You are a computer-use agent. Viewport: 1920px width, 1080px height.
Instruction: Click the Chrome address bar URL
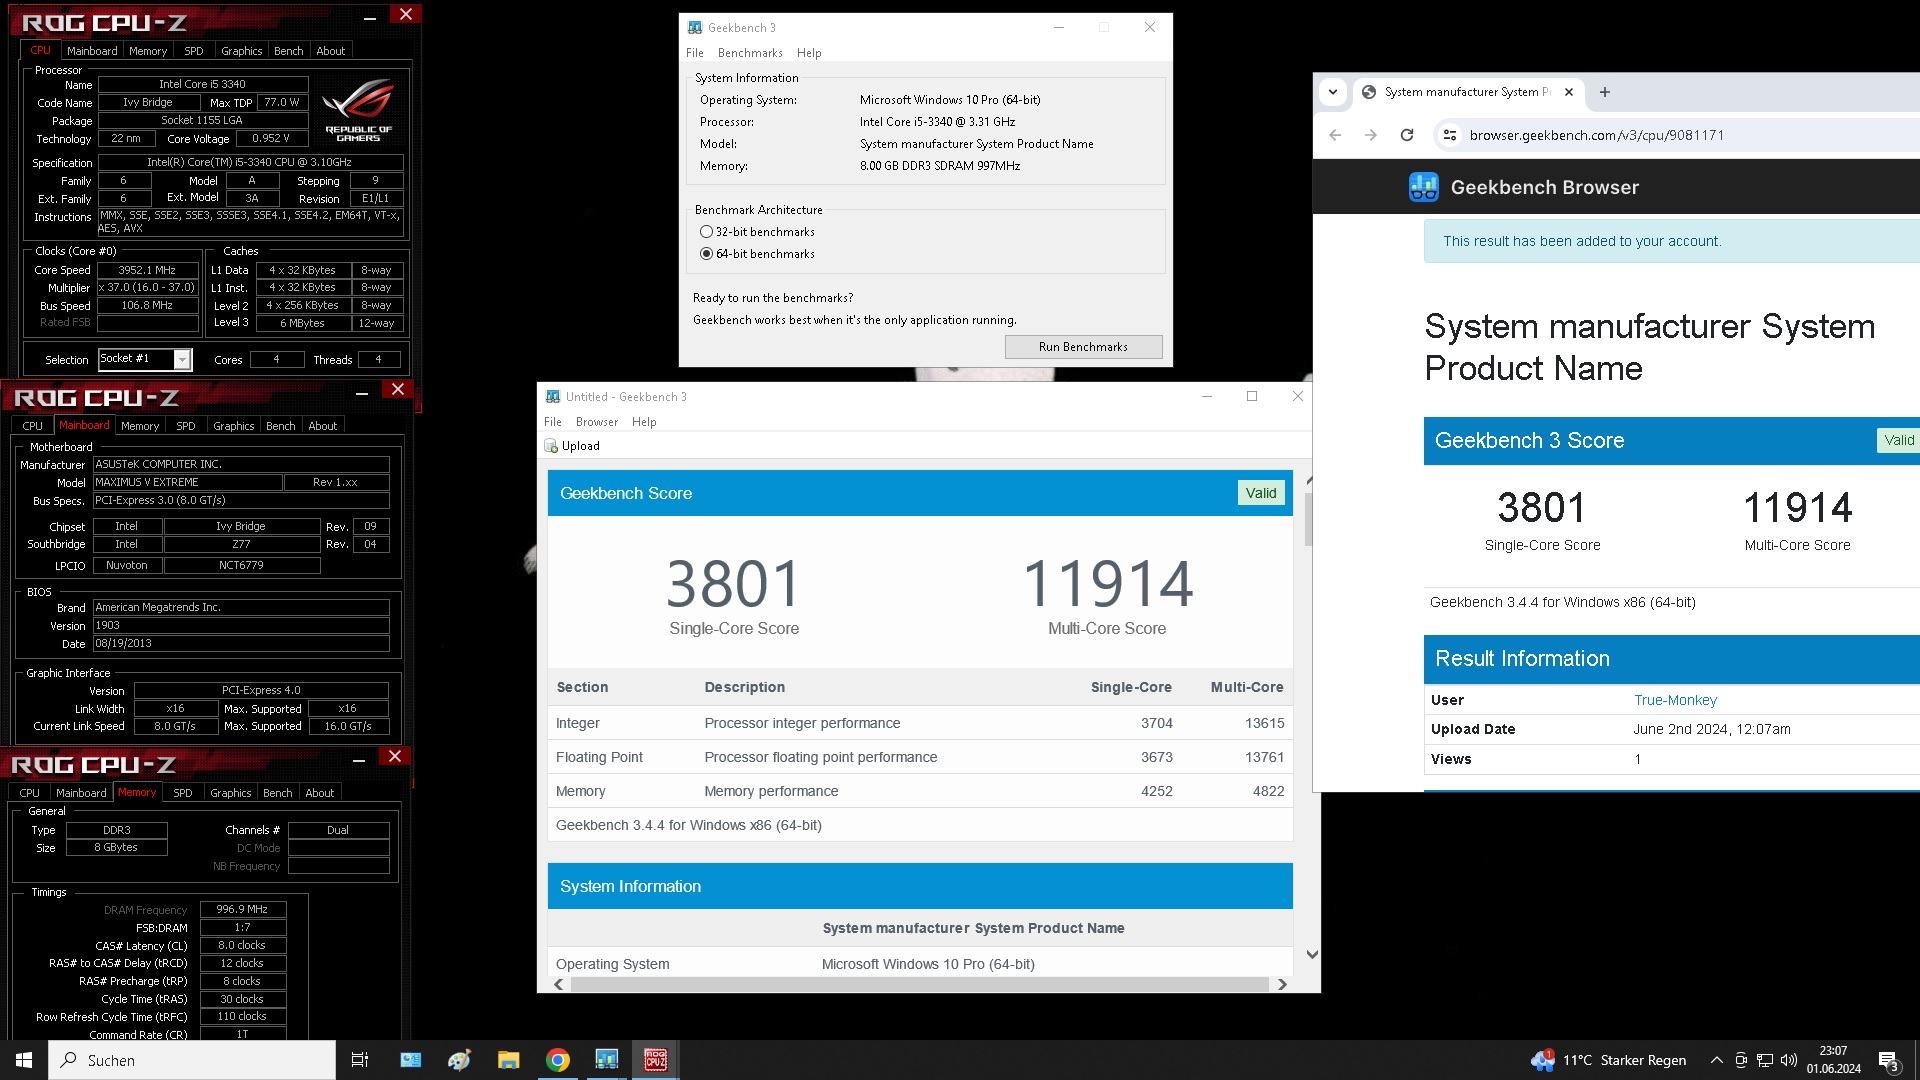(x=1597, y=135)
